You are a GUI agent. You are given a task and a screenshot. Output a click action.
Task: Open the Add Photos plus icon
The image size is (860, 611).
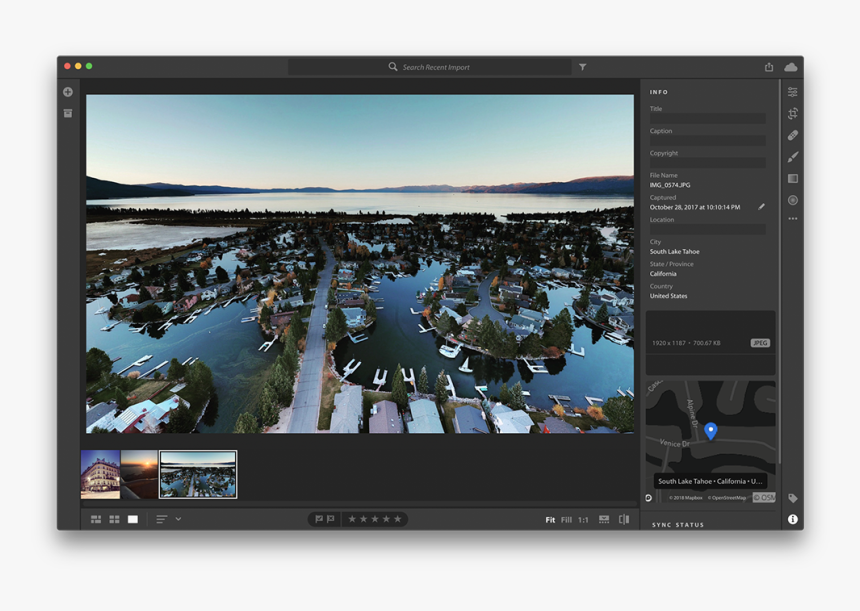(67, 92)
